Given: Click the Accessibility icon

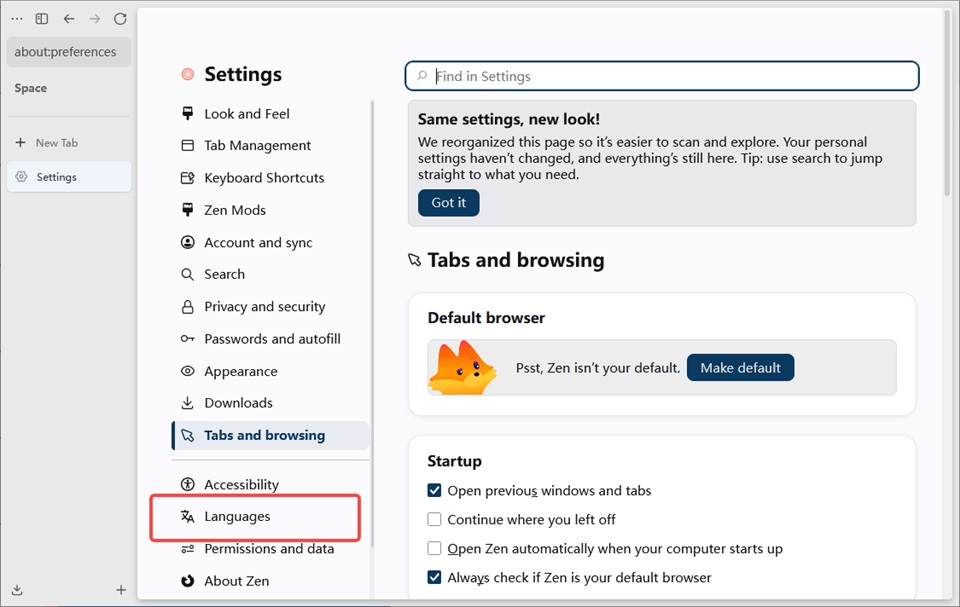Looking at the screenshot, I should click(187, 484).
